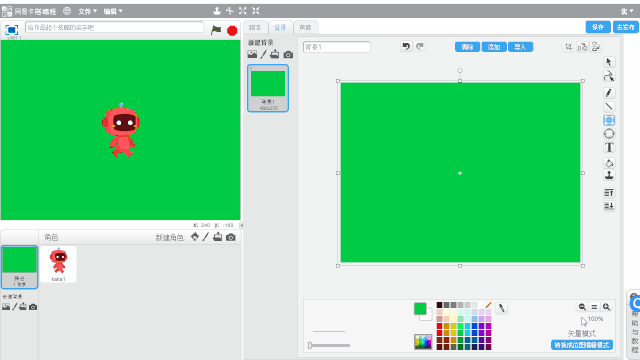
Task: Upload sprite from file icon
Action: [x=218, y=237]
